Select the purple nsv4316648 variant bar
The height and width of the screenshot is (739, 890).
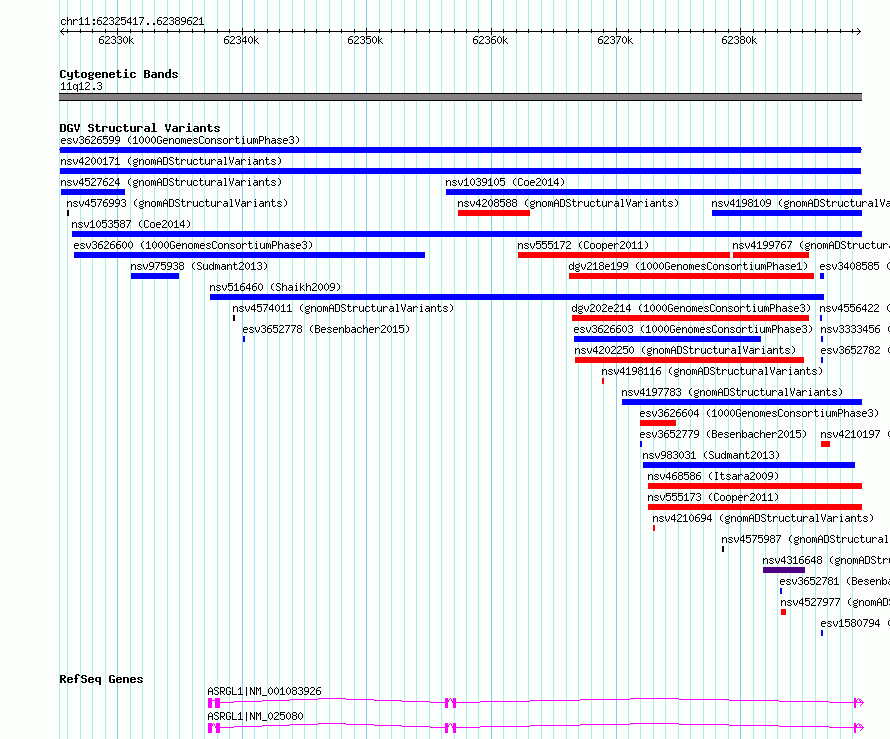tap(784, 570)
